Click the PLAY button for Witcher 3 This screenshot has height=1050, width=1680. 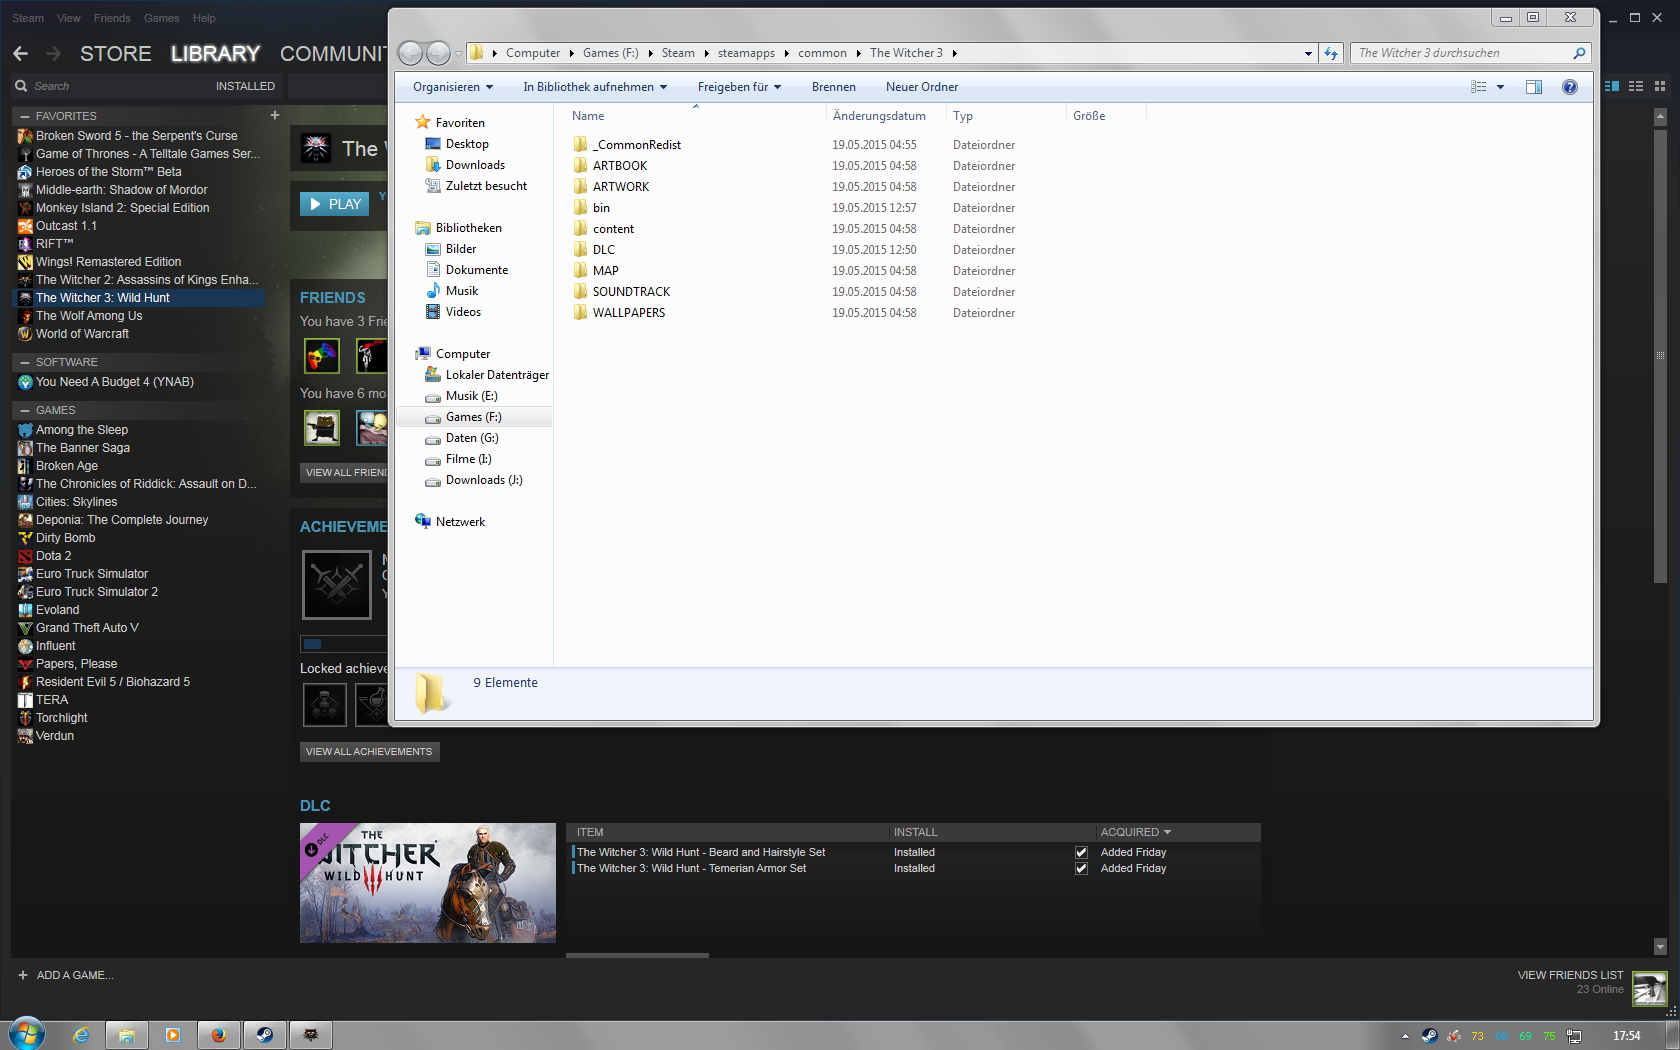click(335, 204)
